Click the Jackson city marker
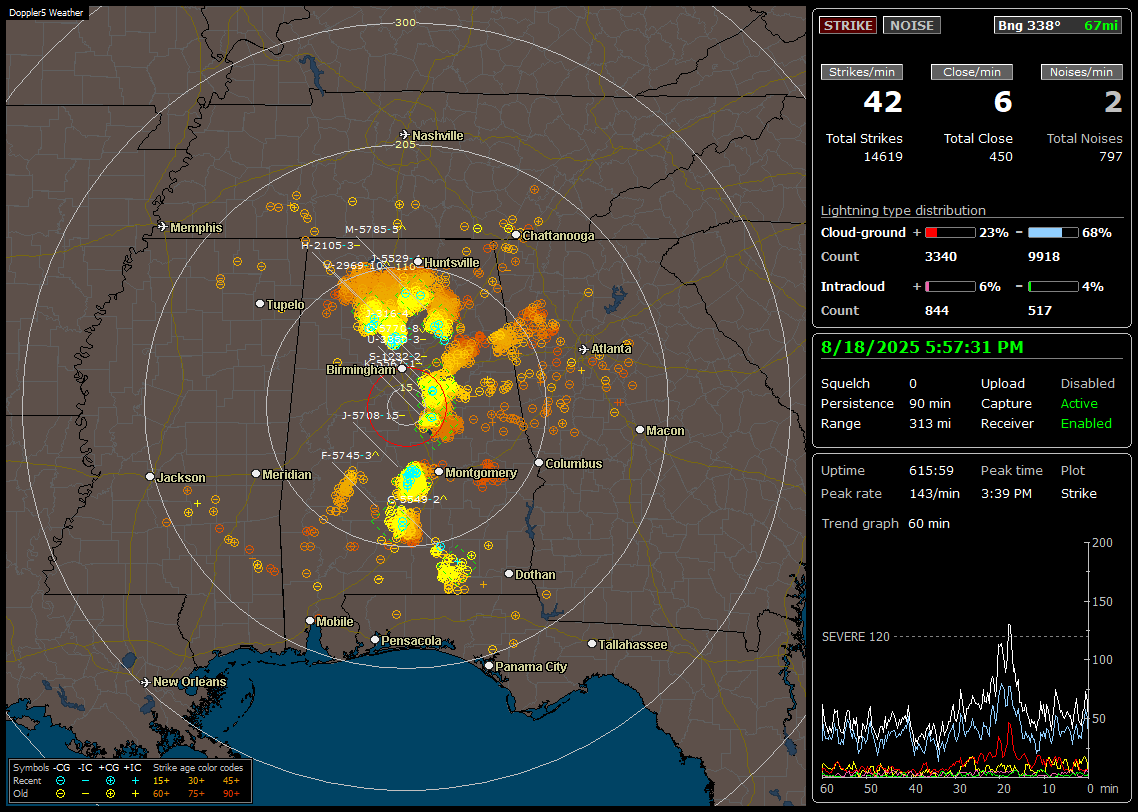The height and width of the screenshot is (812, 1138). click(150, 477)
